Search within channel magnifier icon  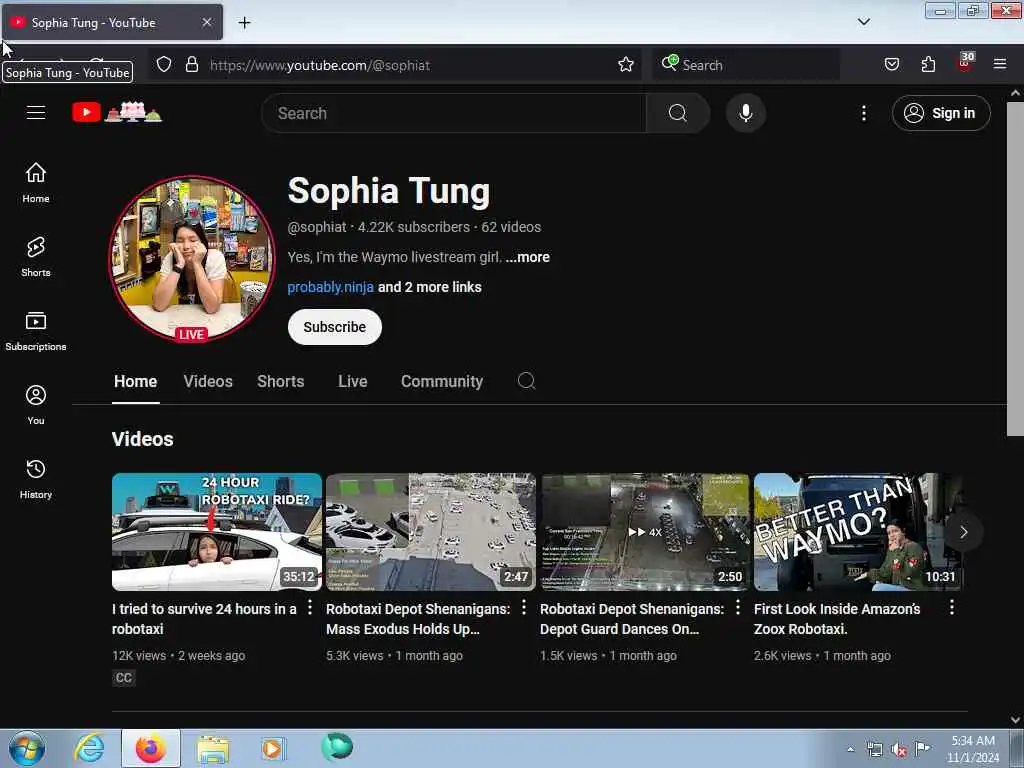point(526,381)
